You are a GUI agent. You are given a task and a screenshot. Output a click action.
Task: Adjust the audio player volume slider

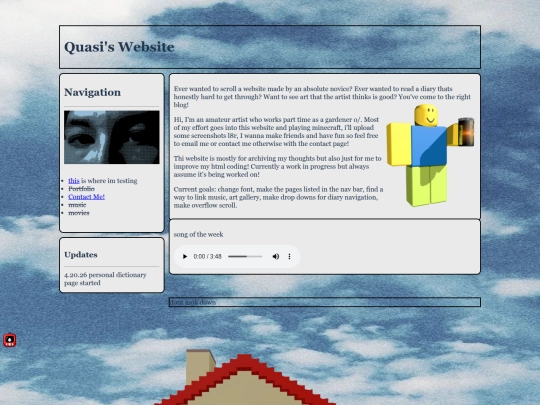(245, 257)
